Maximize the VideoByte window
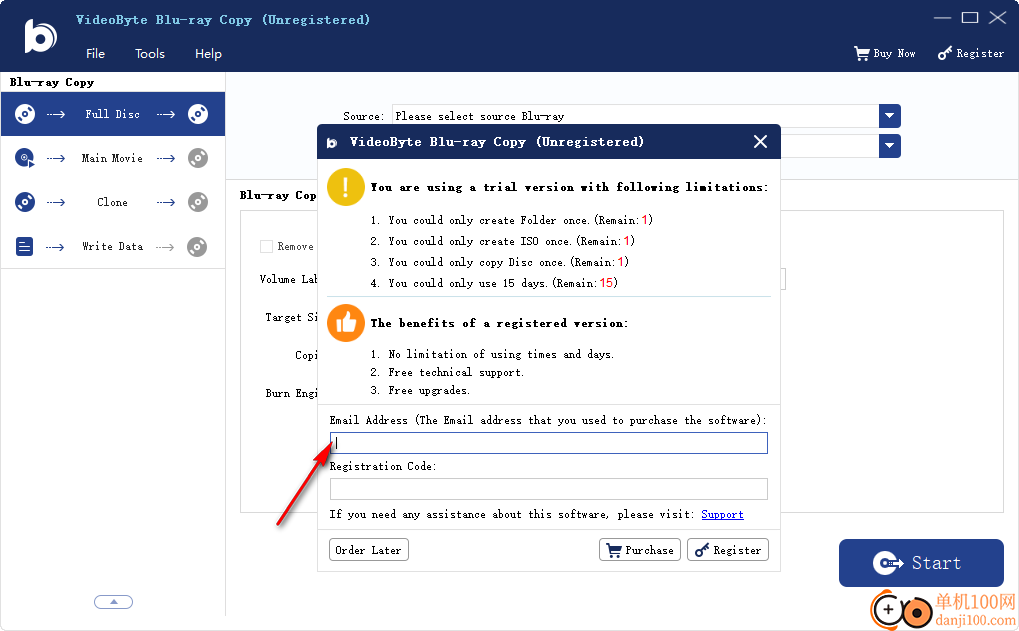 click(x=970, y=18)
